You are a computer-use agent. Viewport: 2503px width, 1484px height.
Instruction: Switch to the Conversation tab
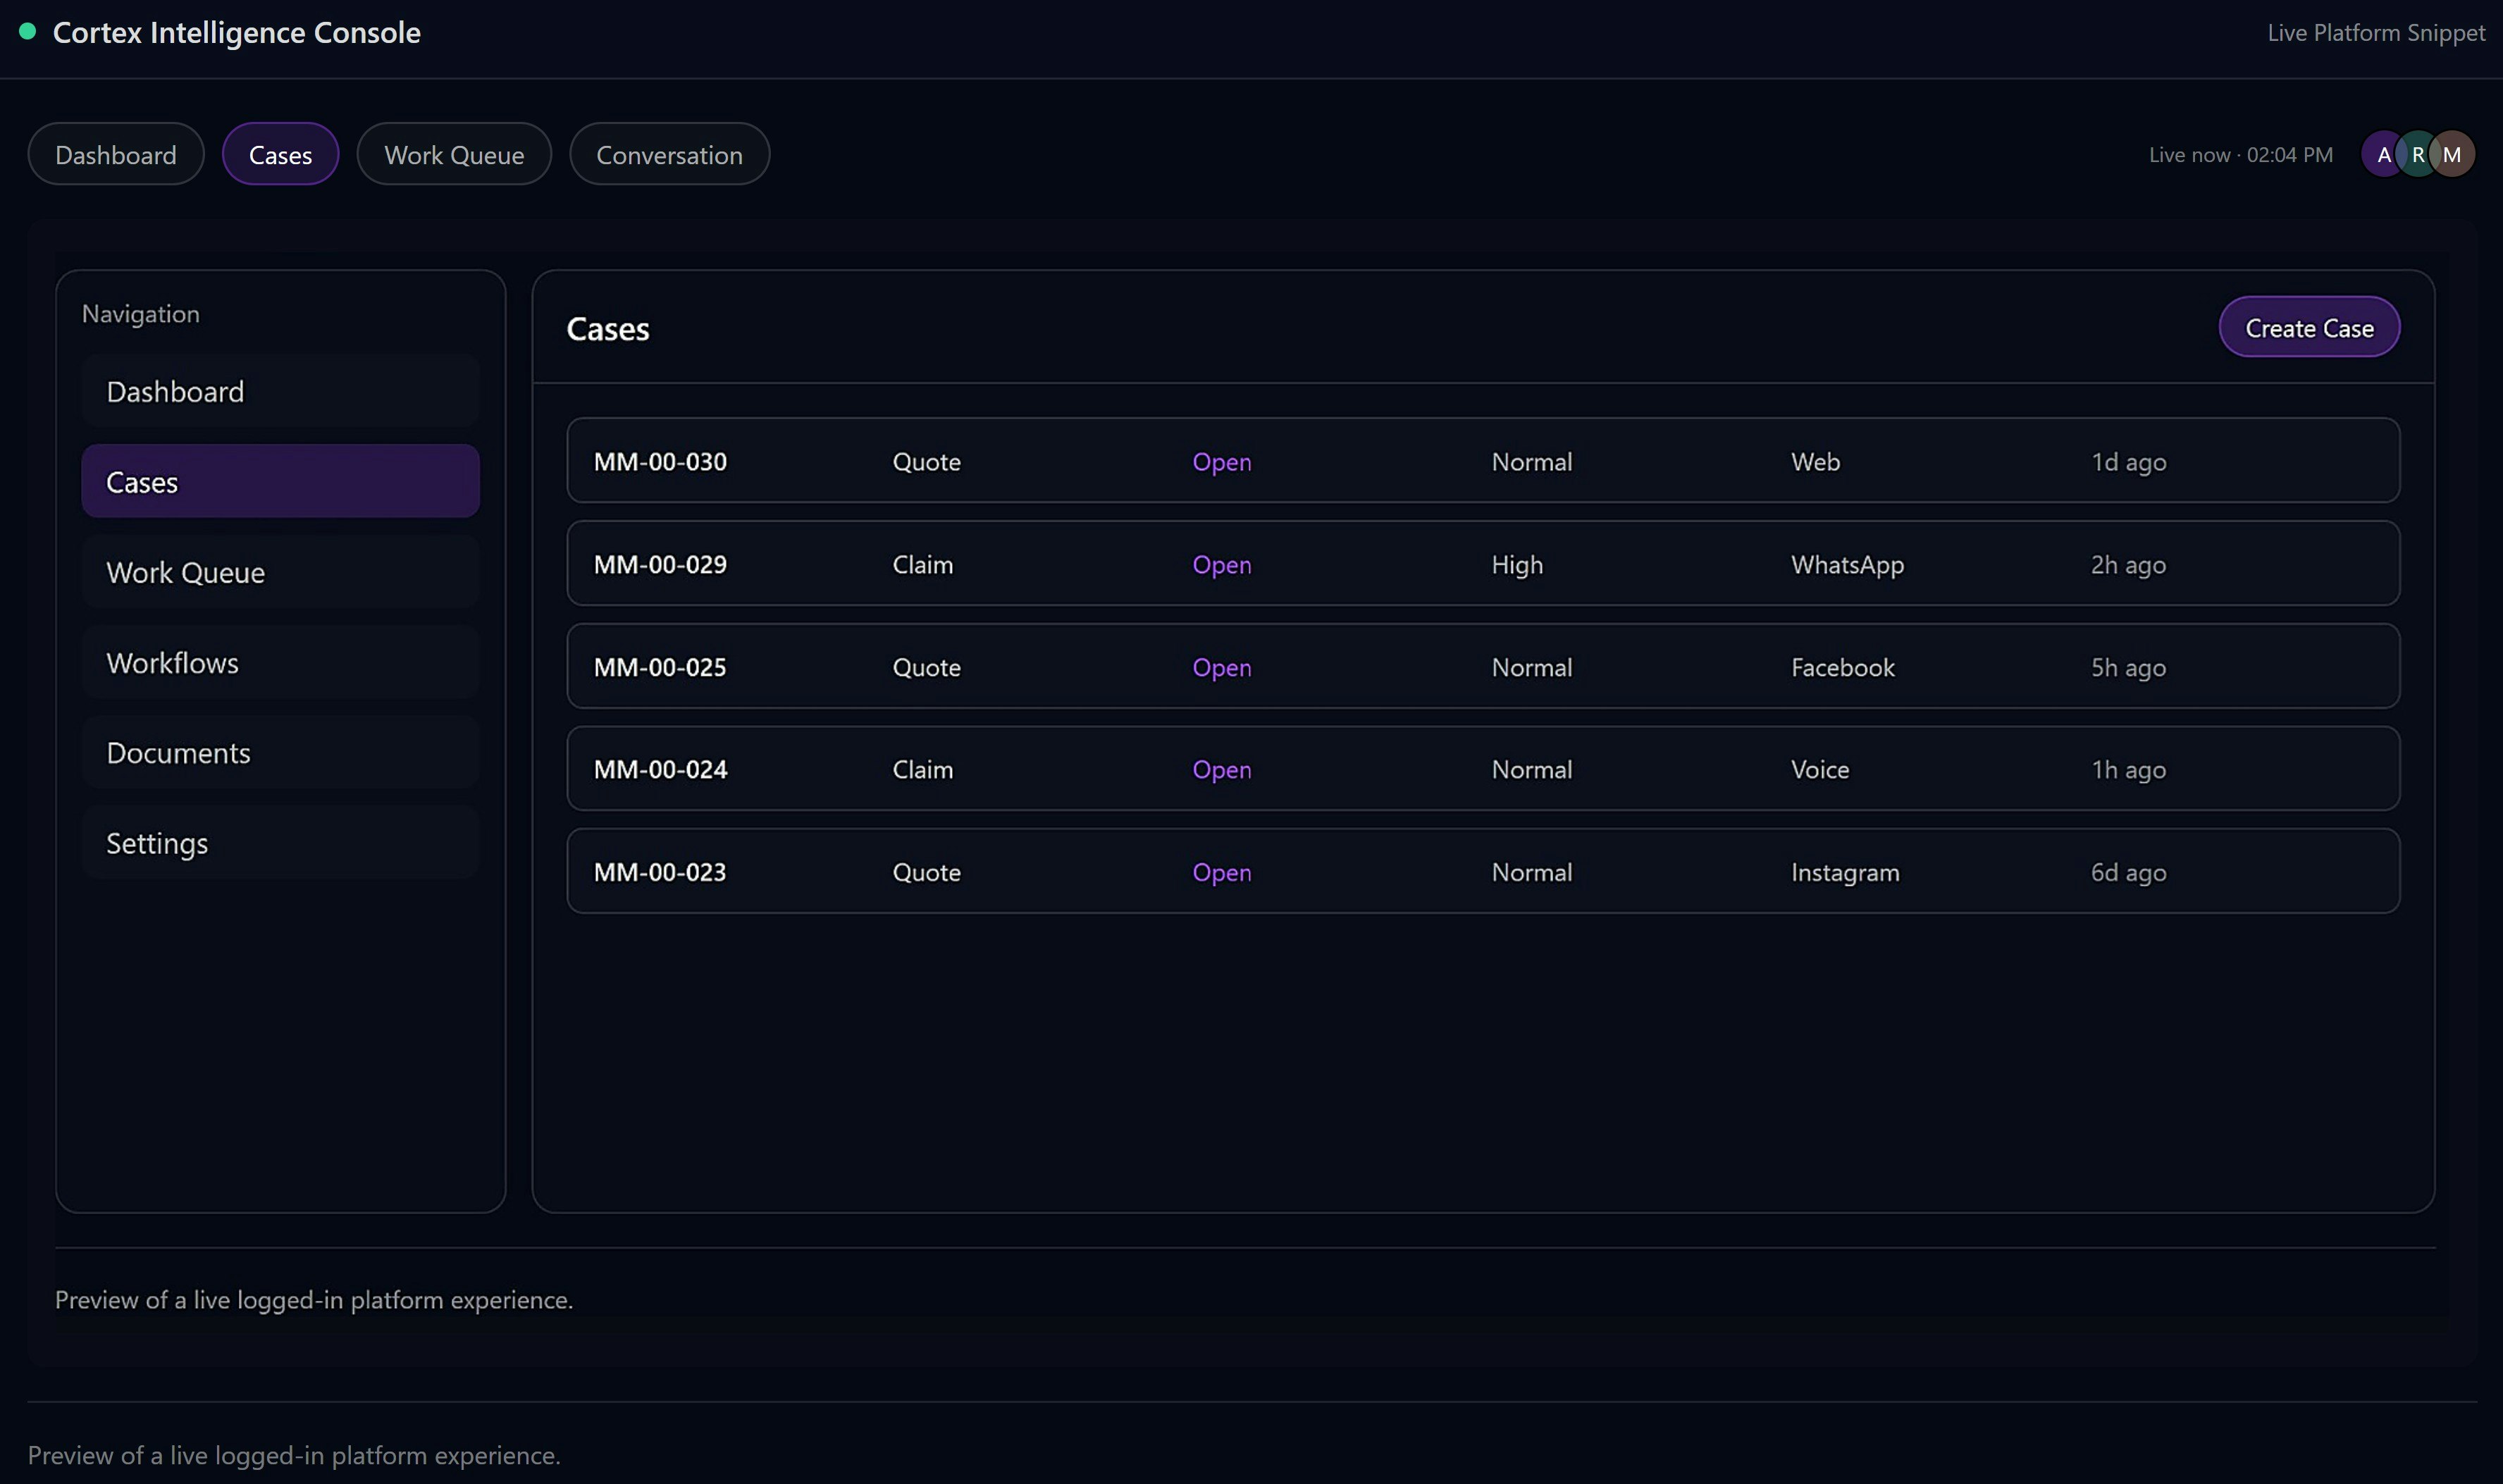[669, 153]
